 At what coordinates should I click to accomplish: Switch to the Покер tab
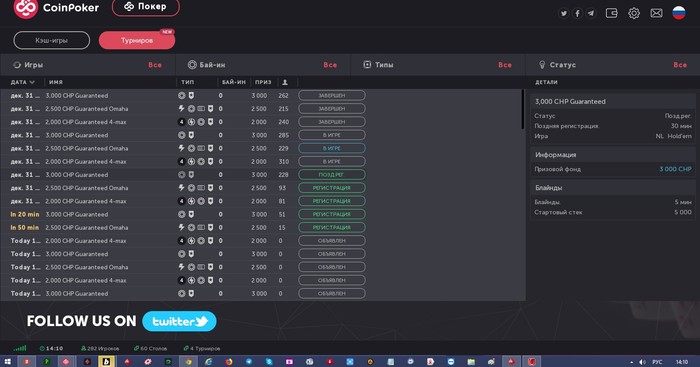click(146, 7)
